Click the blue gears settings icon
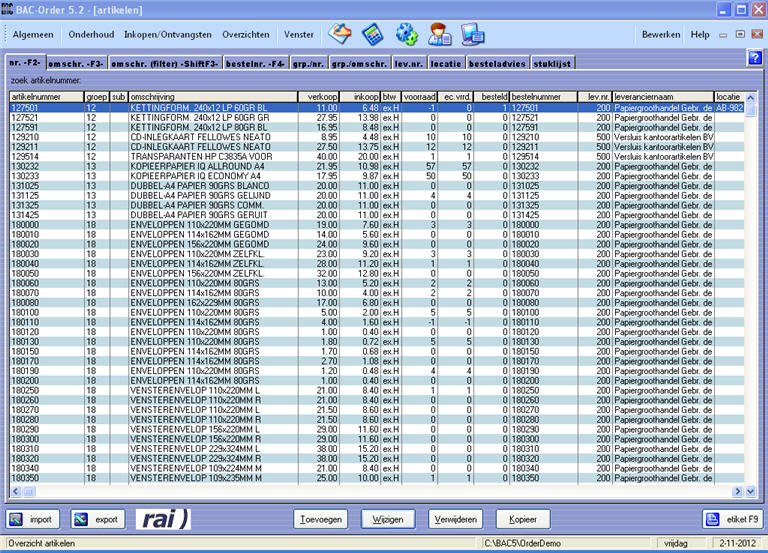The width and height of the screenshot is (768, 553). click(406, 34)
